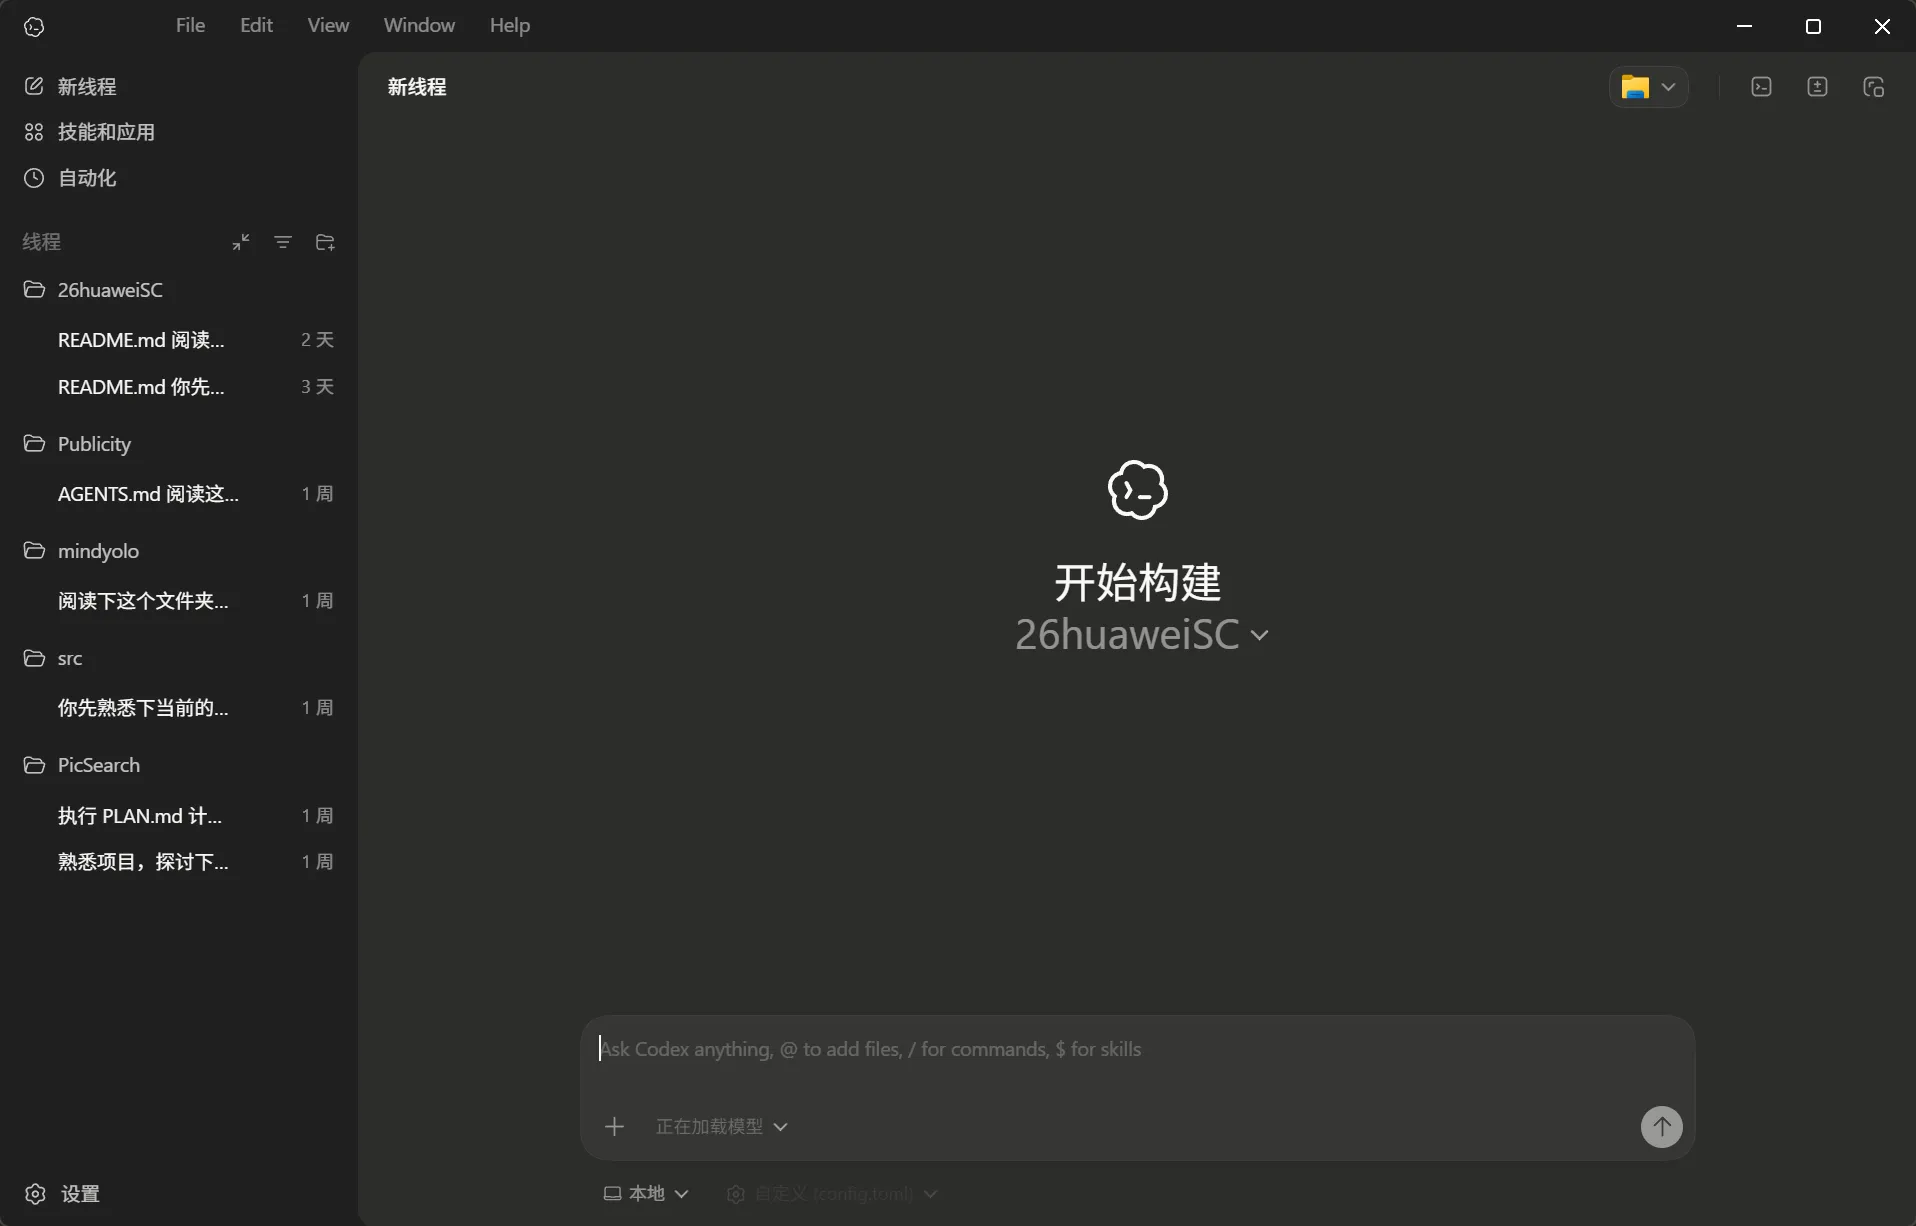Add a new project folder icon

(325, 242)
